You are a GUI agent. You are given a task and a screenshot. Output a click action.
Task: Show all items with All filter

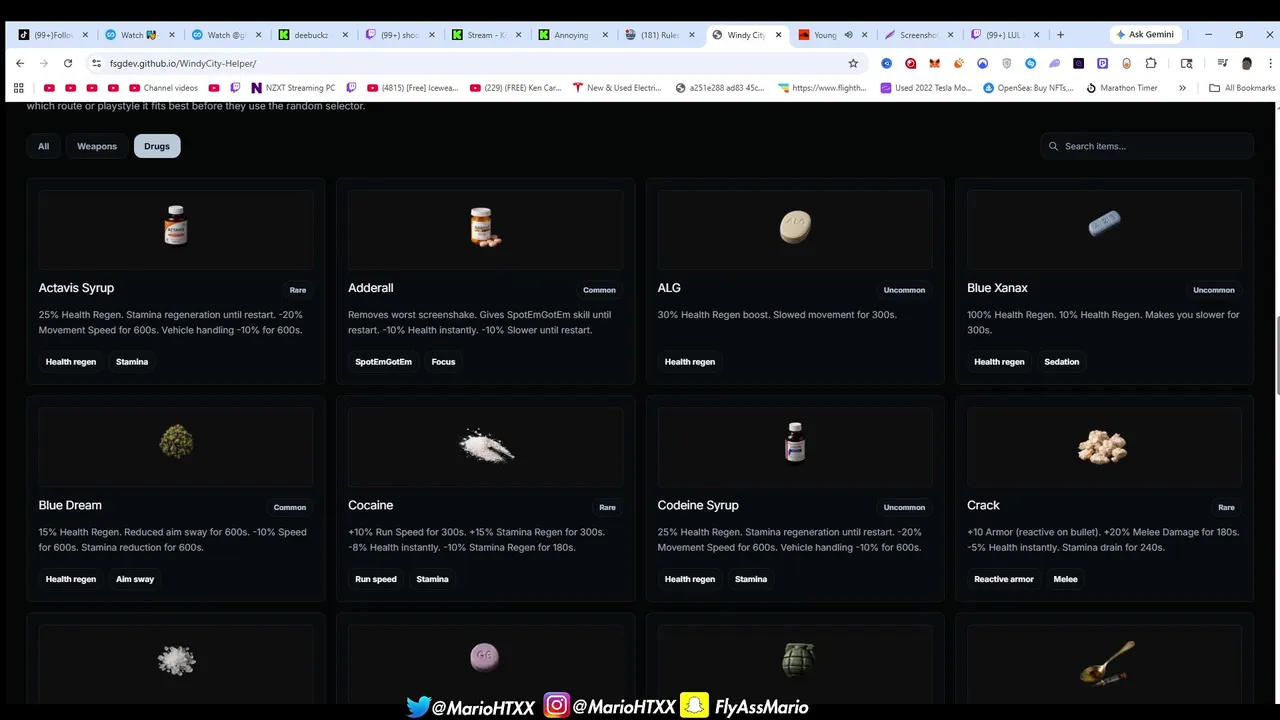(43, 146)
